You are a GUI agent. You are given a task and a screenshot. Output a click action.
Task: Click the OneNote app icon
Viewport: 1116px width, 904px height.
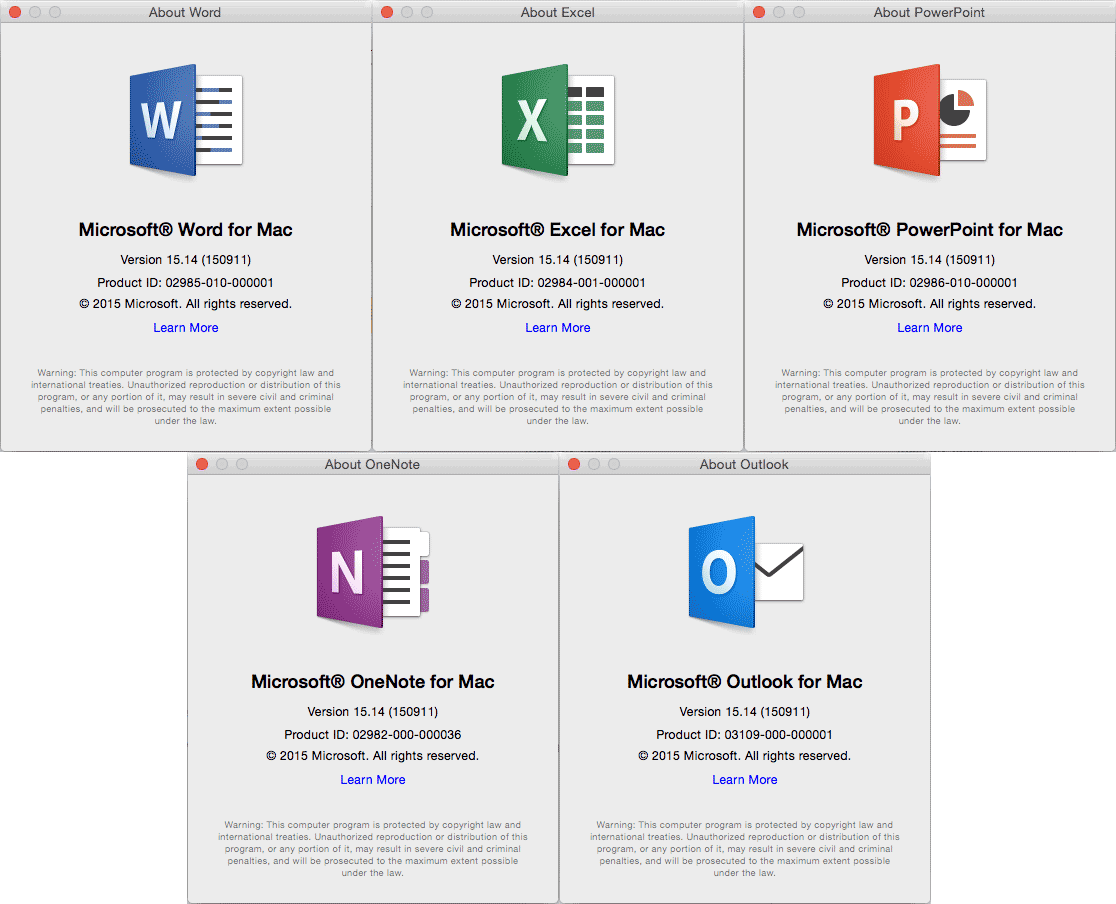[373, 572]
